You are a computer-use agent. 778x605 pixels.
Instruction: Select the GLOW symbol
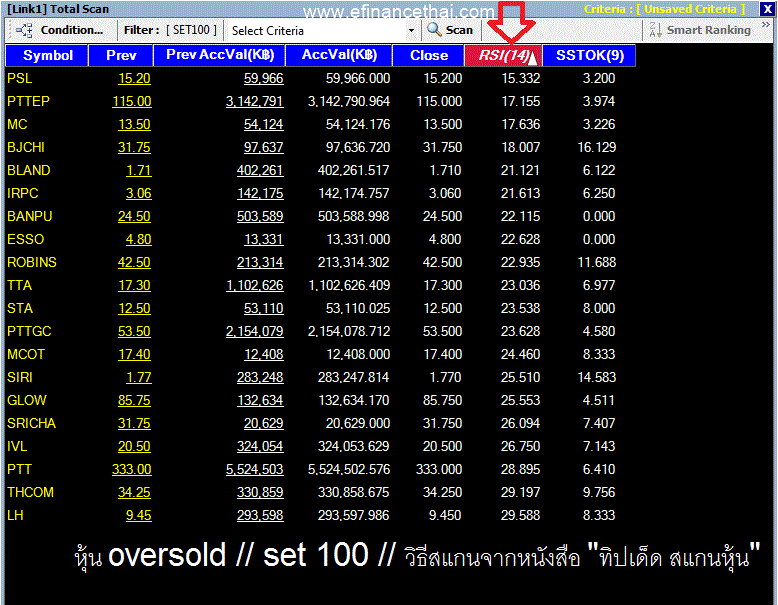coord(27,400)
